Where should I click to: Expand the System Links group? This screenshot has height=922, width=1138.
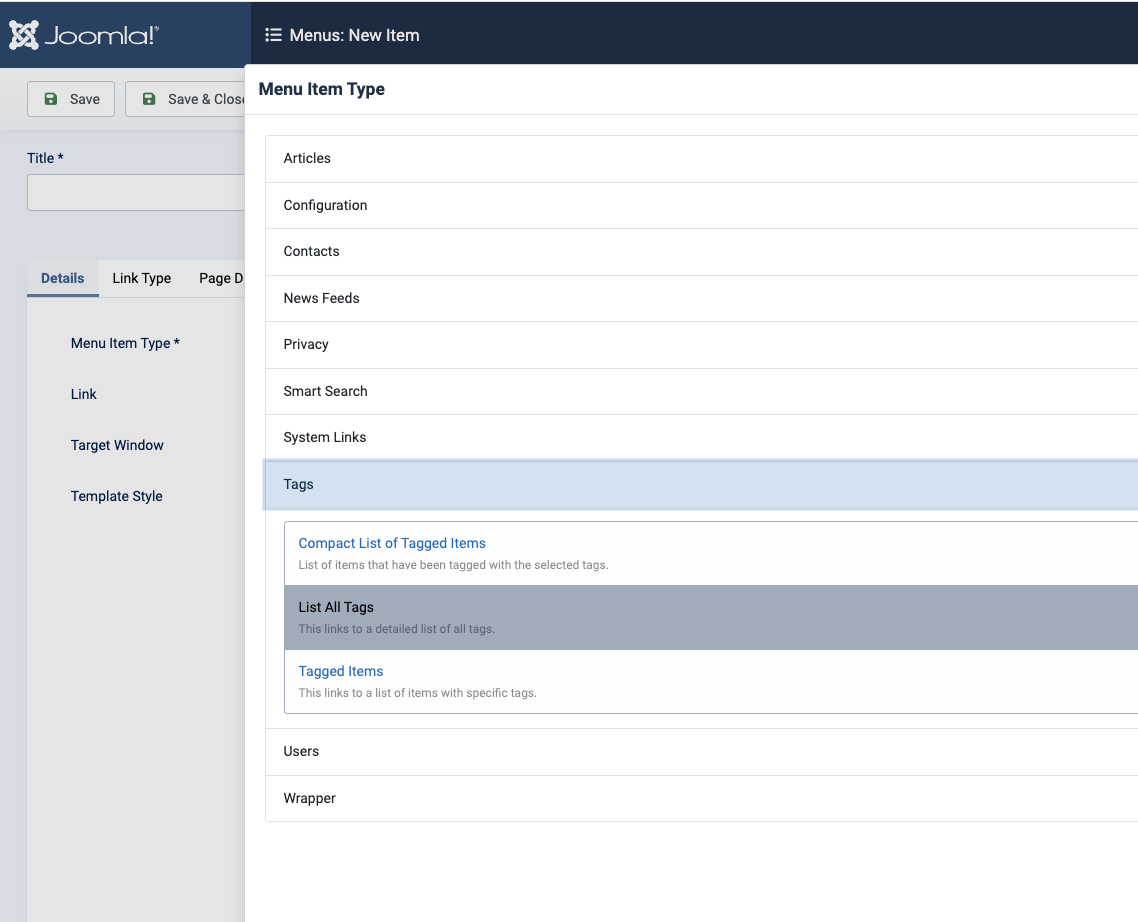pyautogui.click(x=702, y=437)
